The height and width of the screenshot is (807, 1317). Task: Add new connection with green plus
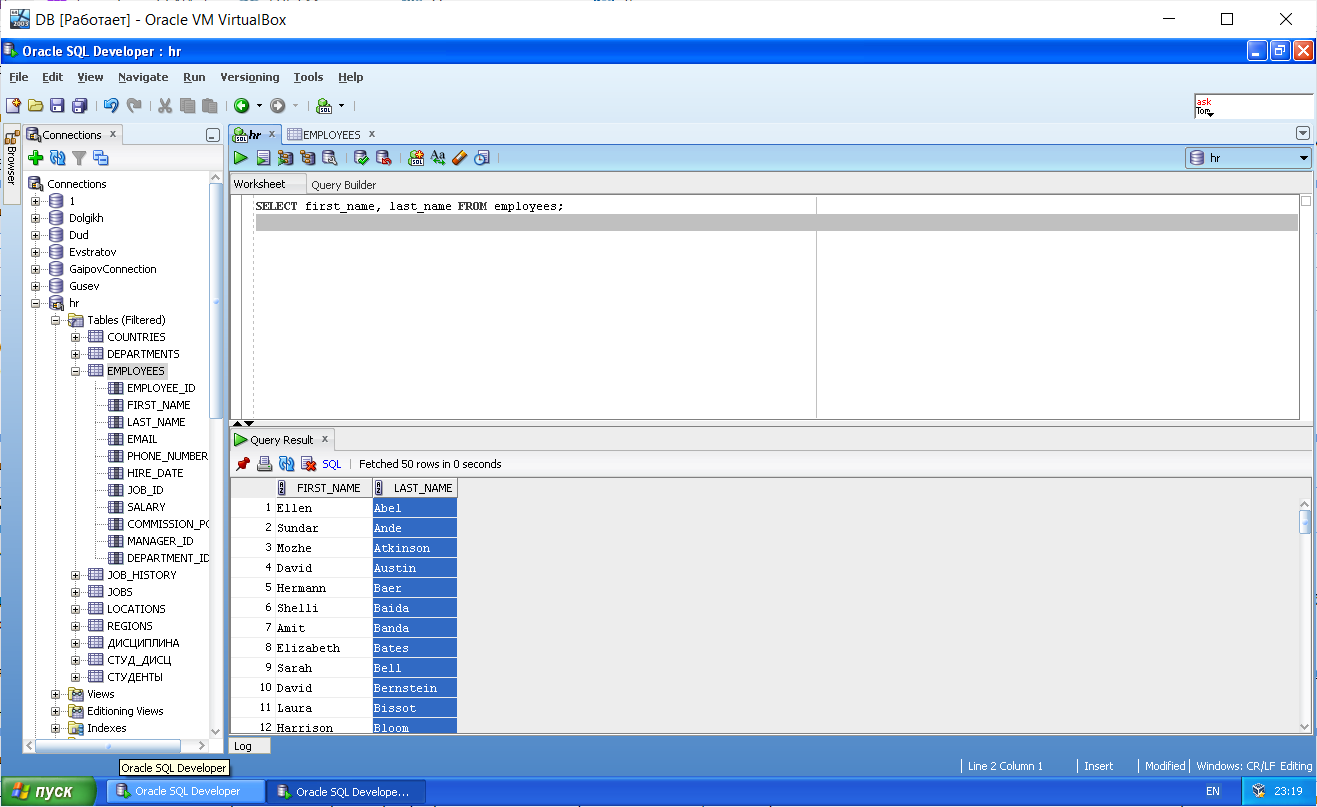click(x=36, y=158)
